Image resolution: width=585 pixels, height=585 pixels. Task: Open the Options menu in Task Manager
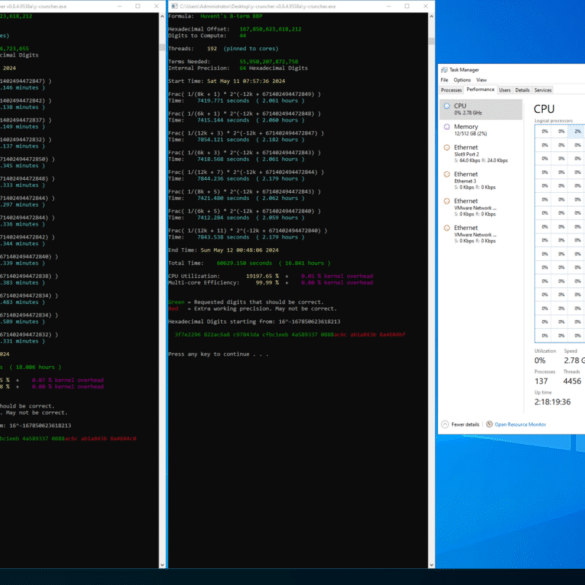(x=462, y=80)
